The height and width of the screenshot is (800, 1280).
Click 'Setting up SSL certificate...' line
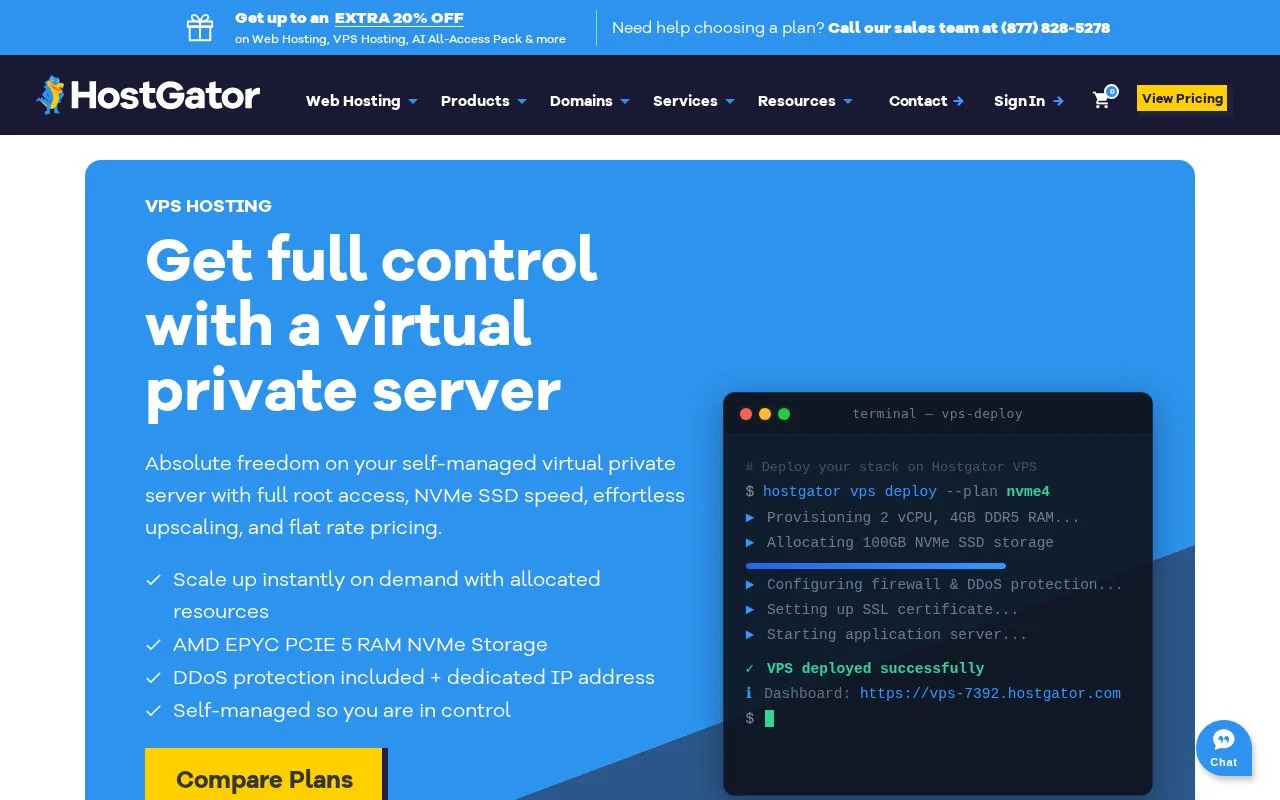pos(892,610)
